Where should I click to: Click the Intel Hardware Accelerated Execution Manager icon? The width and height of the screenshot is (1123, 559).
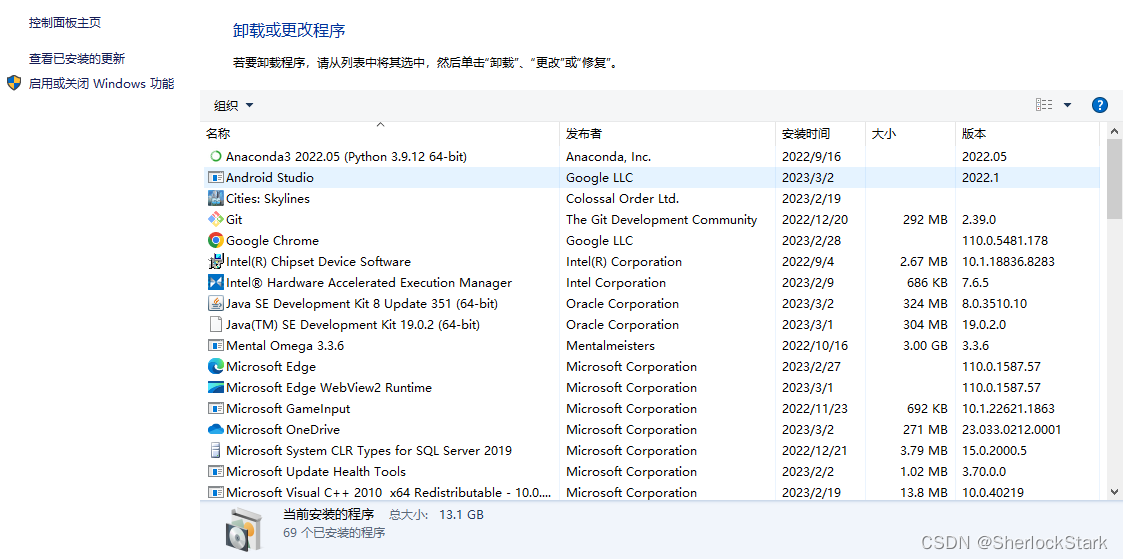(215, 283)
